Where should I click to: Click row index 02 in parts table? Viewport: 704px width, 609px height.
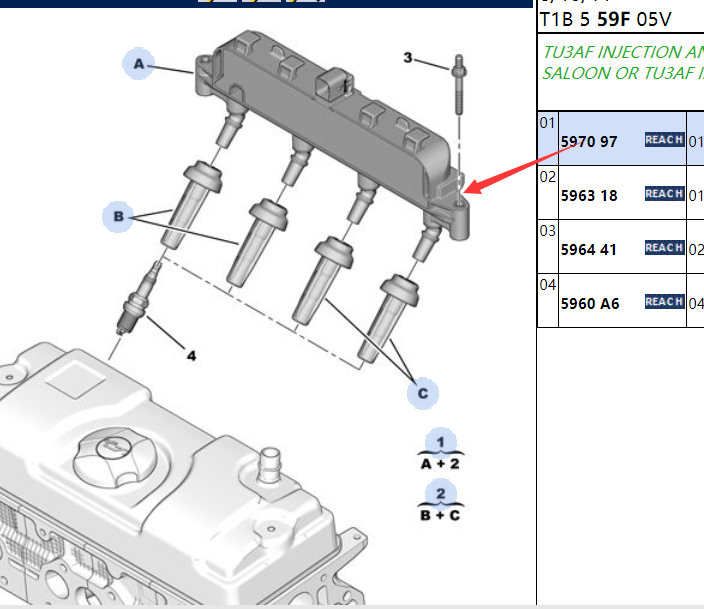pyautogui.click(x=548, y=177)
